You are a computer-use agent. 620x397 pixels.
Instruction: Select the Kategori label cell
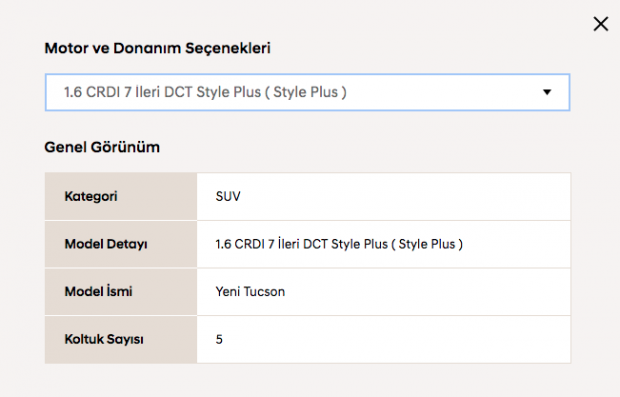(121, 196)
